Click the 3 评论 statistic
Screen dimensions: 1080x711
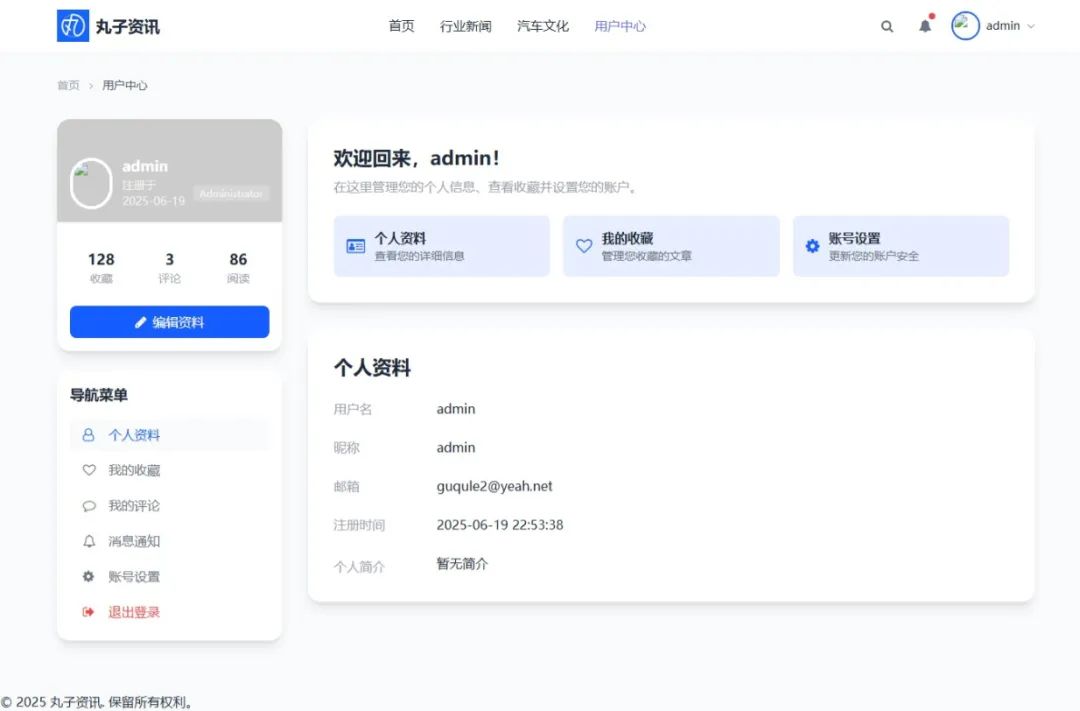pos(169,267)
